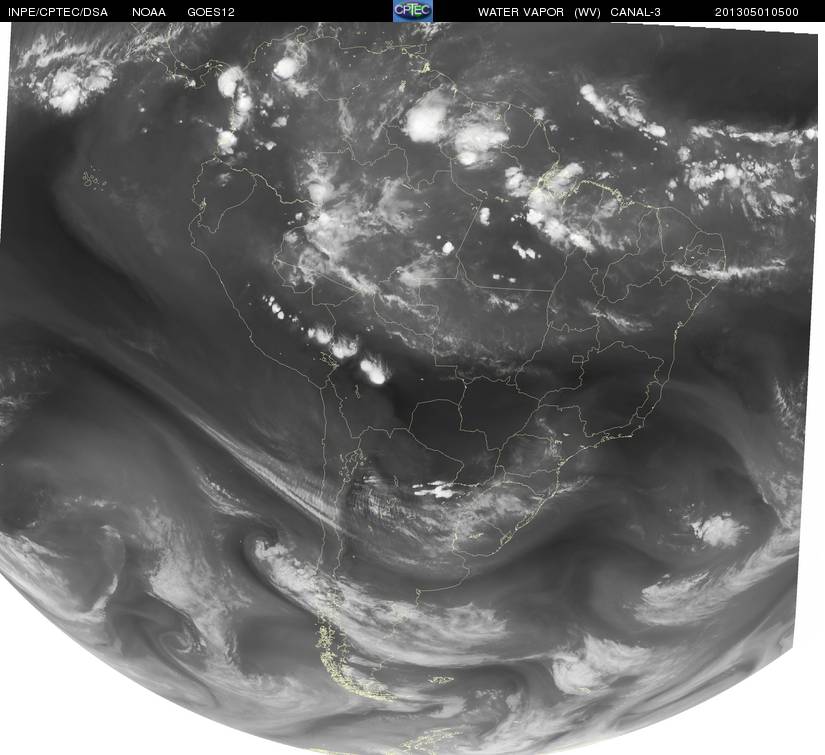Select the isolated cloud cluster over the South Atlantic
The image size is (825, 755).
tap(717, 530)
